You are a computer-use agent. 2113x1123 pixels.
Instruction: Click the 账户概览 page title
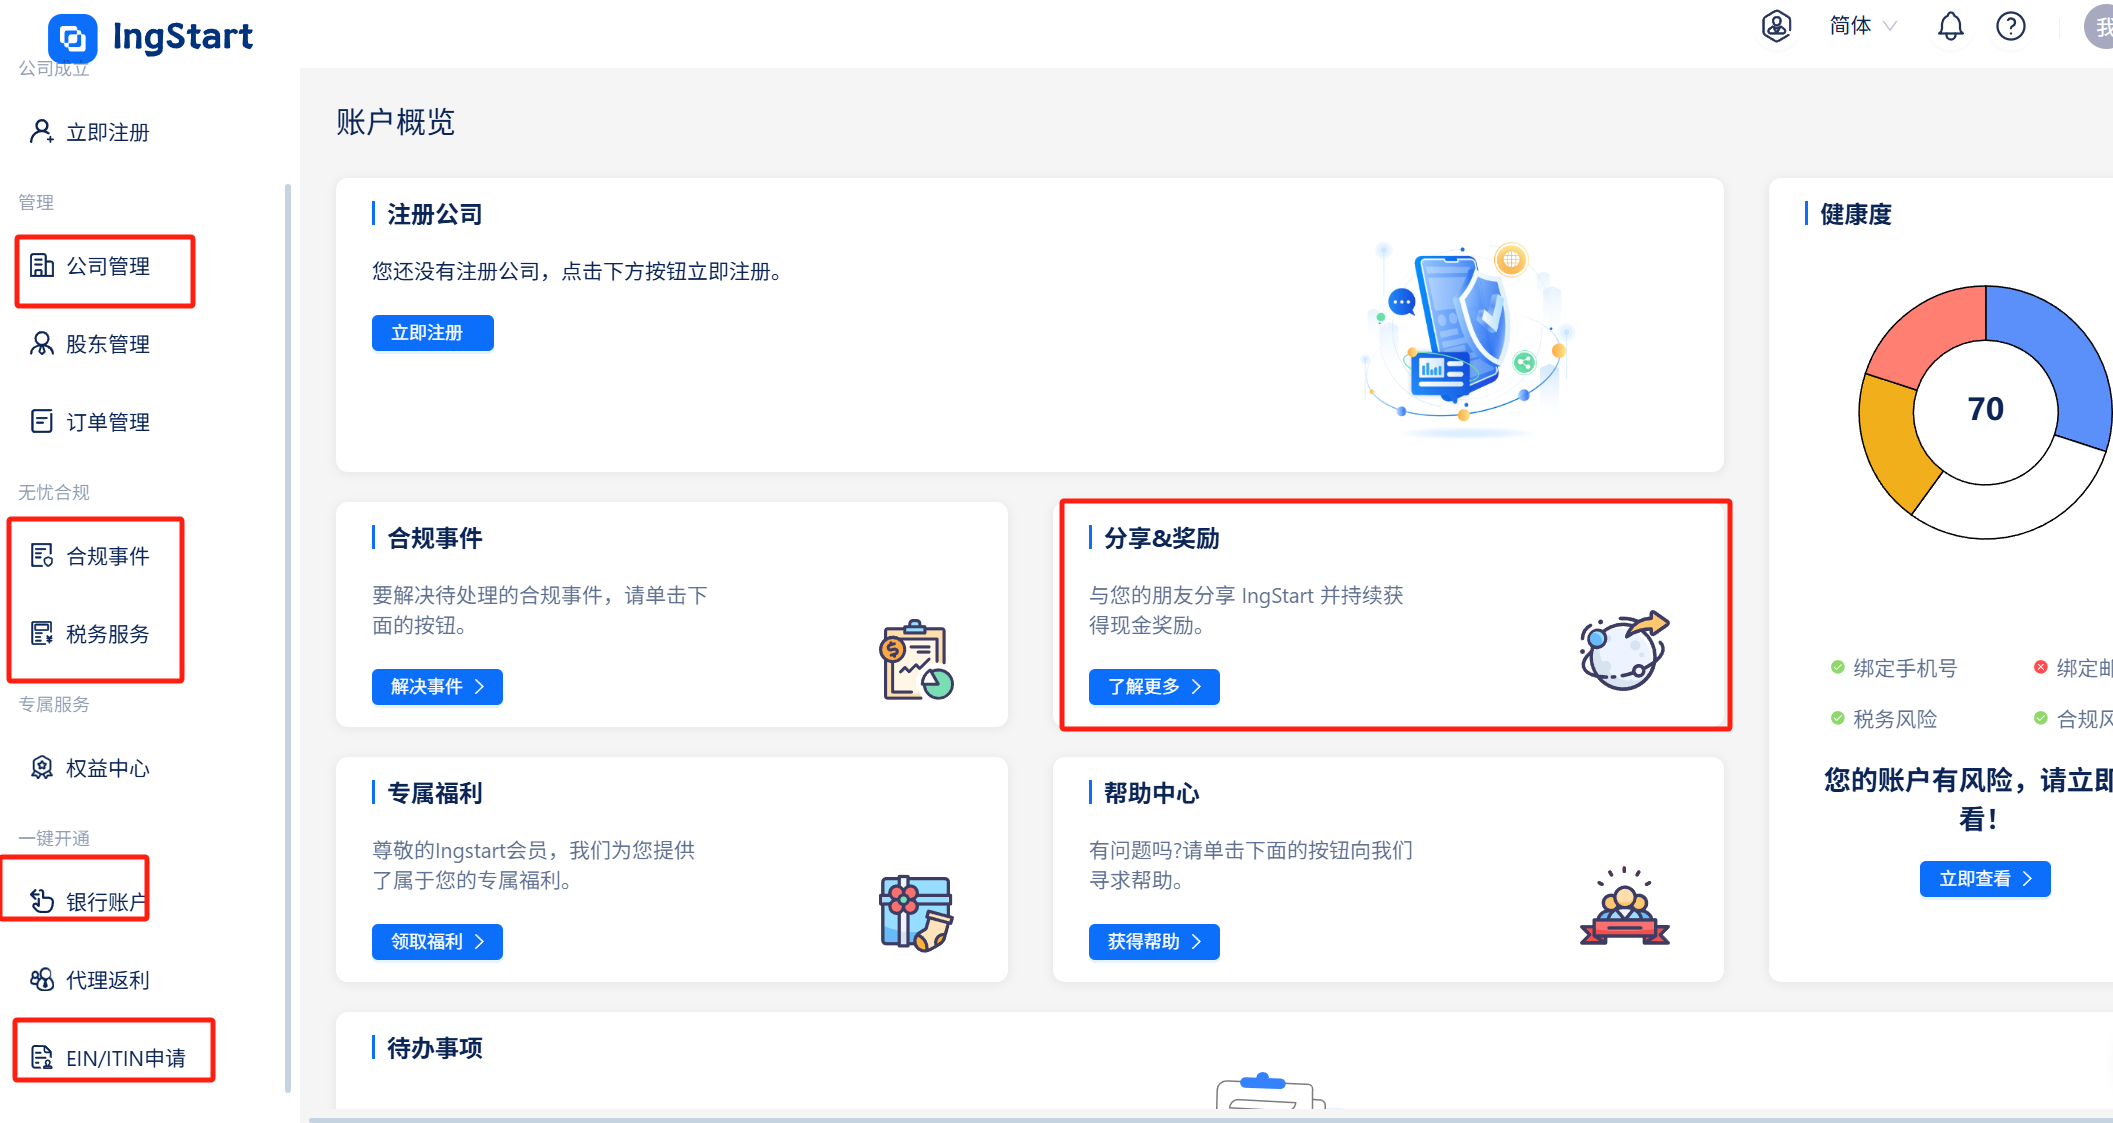point(396,122)
